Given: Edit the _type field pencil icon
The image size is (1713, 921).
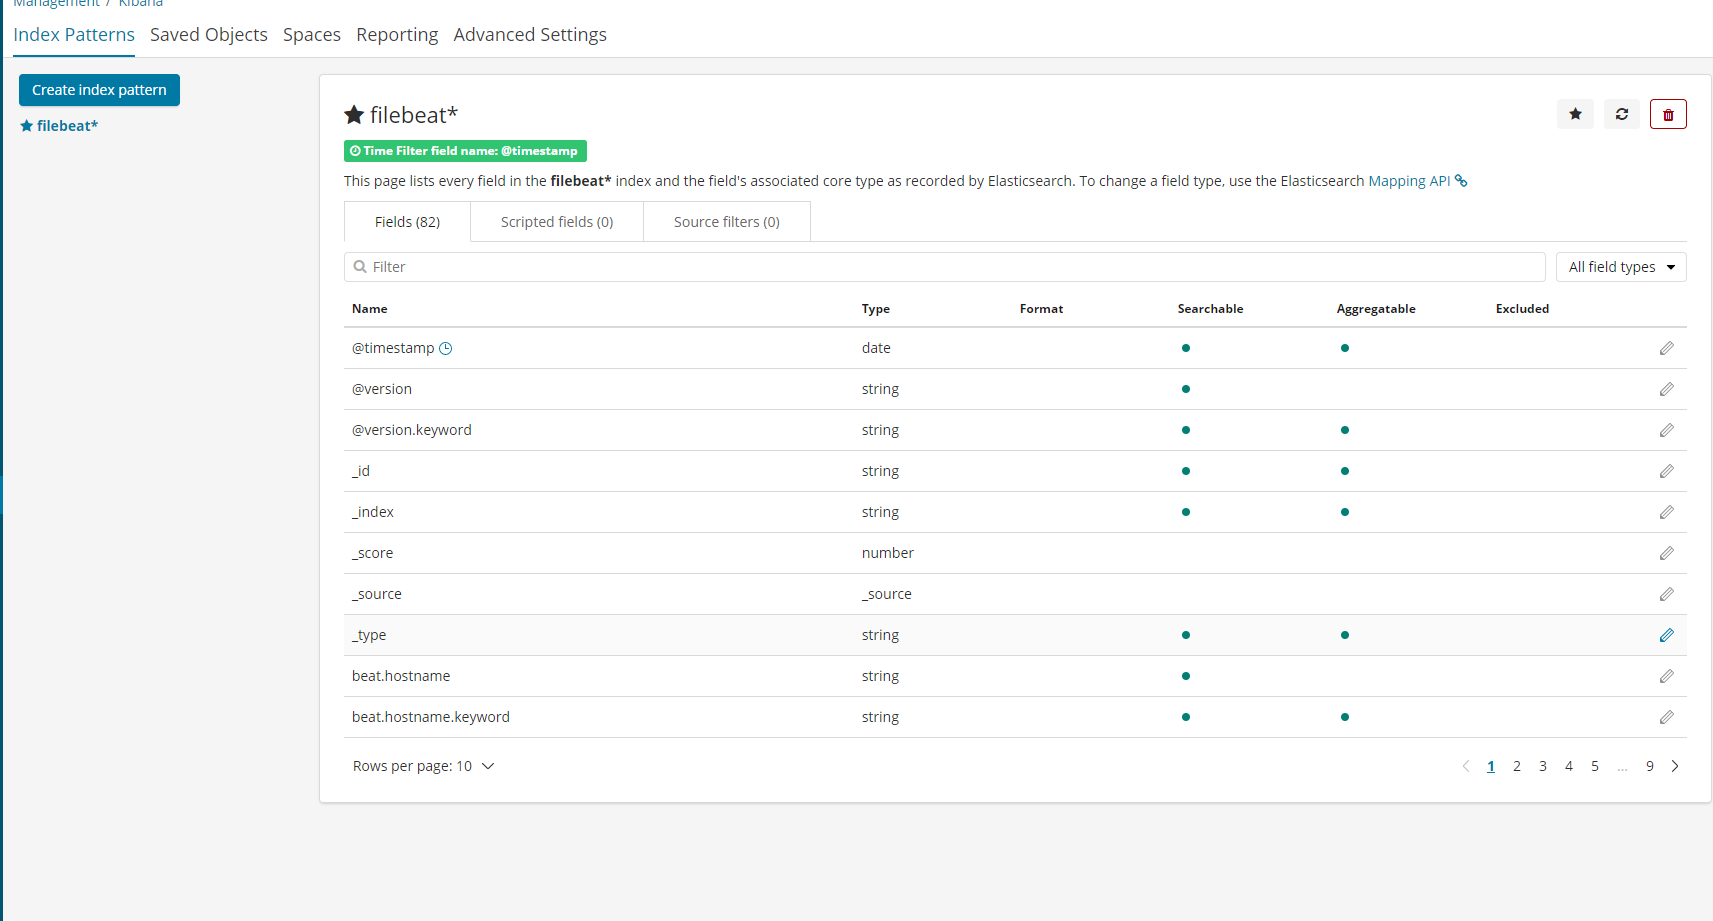Looking at the screenshot, I should tap(1666, 635).
